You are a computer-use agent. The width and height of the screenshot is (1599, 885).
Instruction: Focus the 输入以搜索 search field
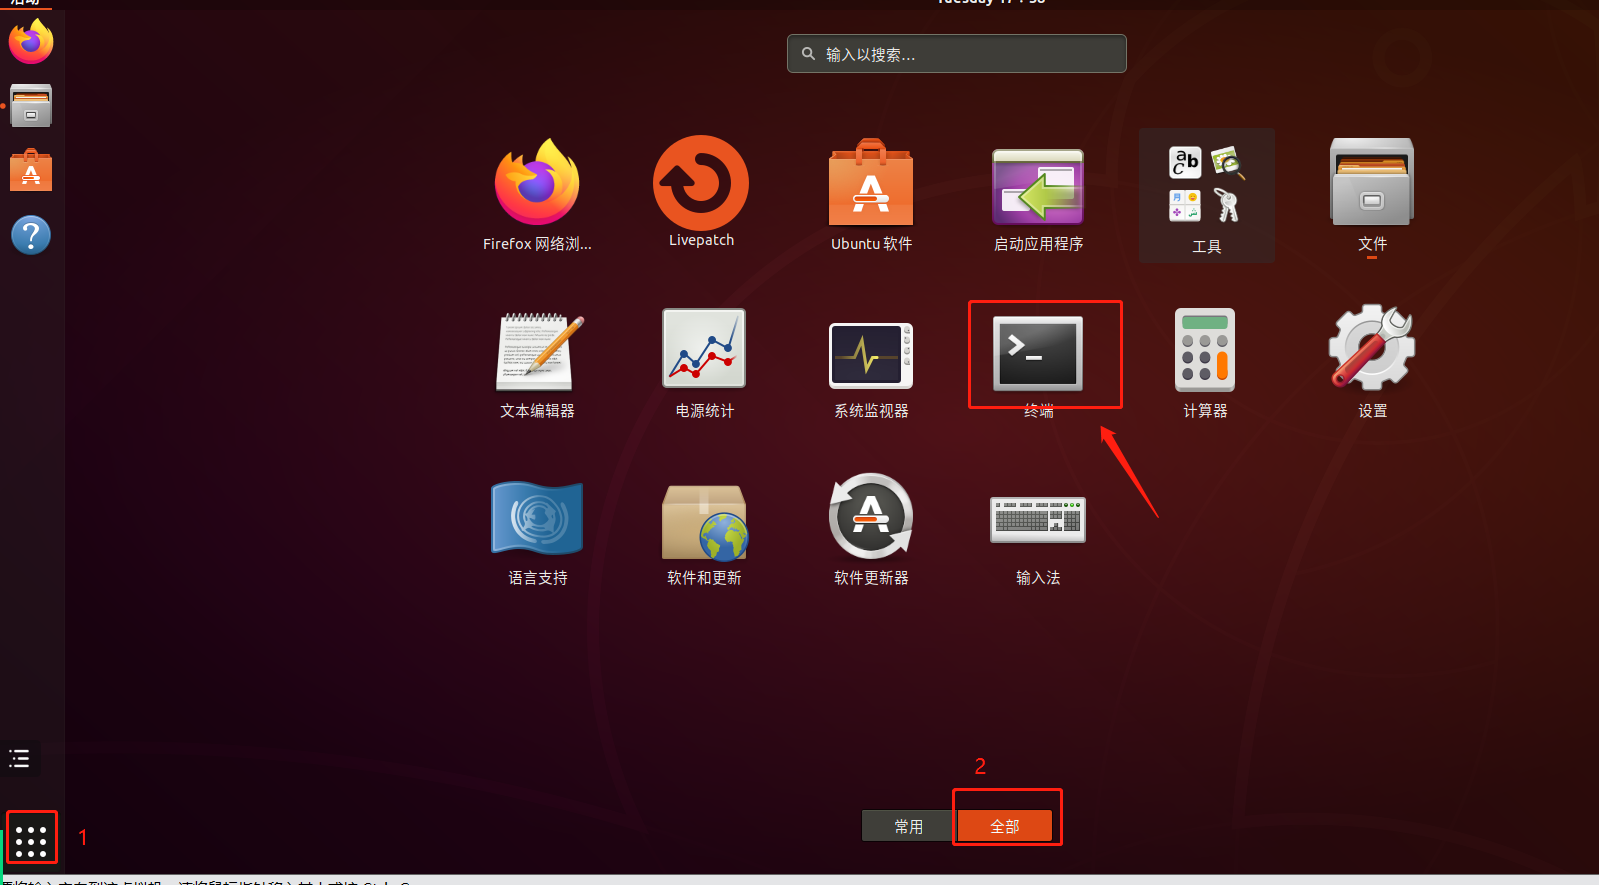pyautogui.click(x=957, y=54)
